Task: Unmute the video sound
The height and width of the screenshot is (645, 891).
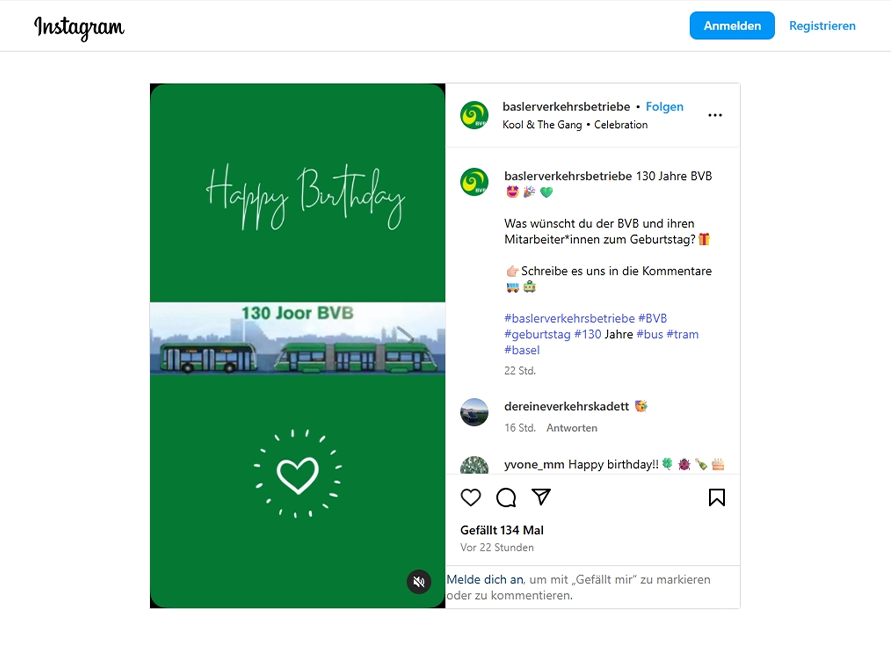Action: 419,581
